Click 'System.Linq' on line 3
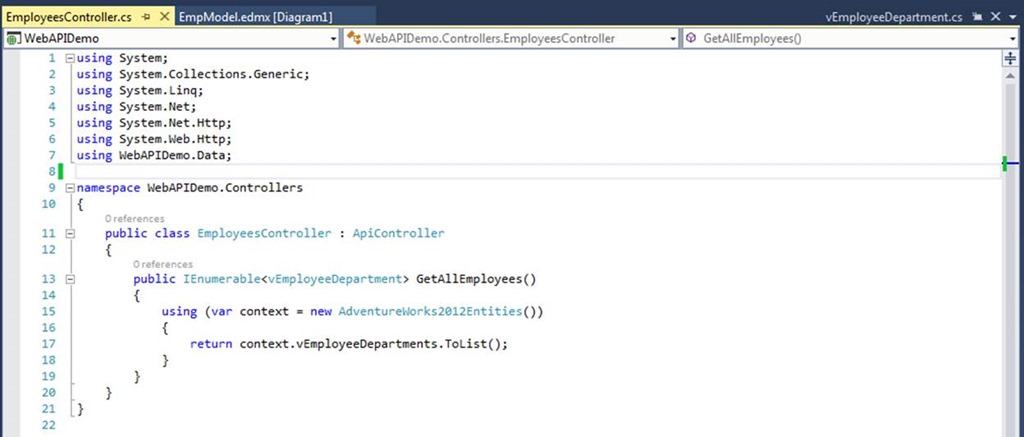This screenshot has width=1024, height=437. tap(158, 91)
